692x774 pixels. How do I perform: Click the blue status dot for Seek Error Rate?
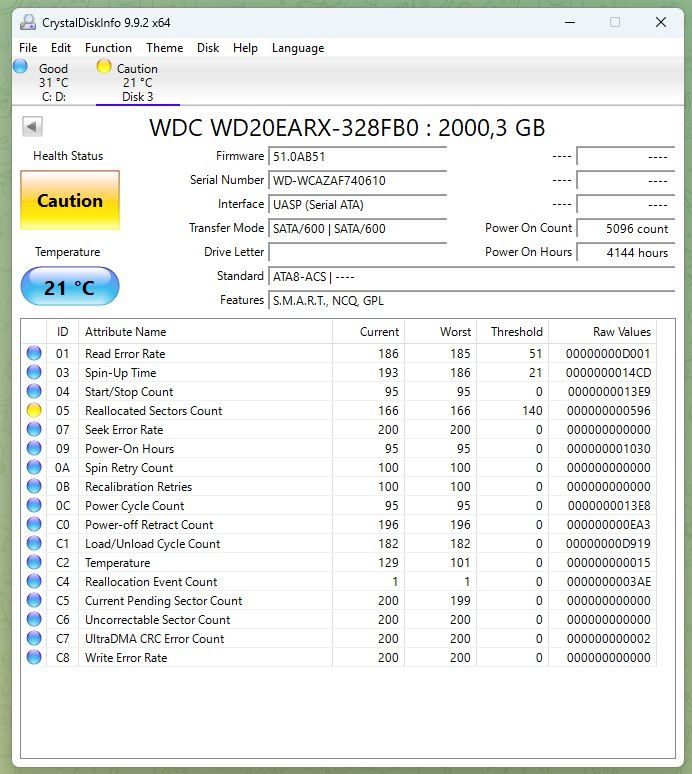point(34,429)
